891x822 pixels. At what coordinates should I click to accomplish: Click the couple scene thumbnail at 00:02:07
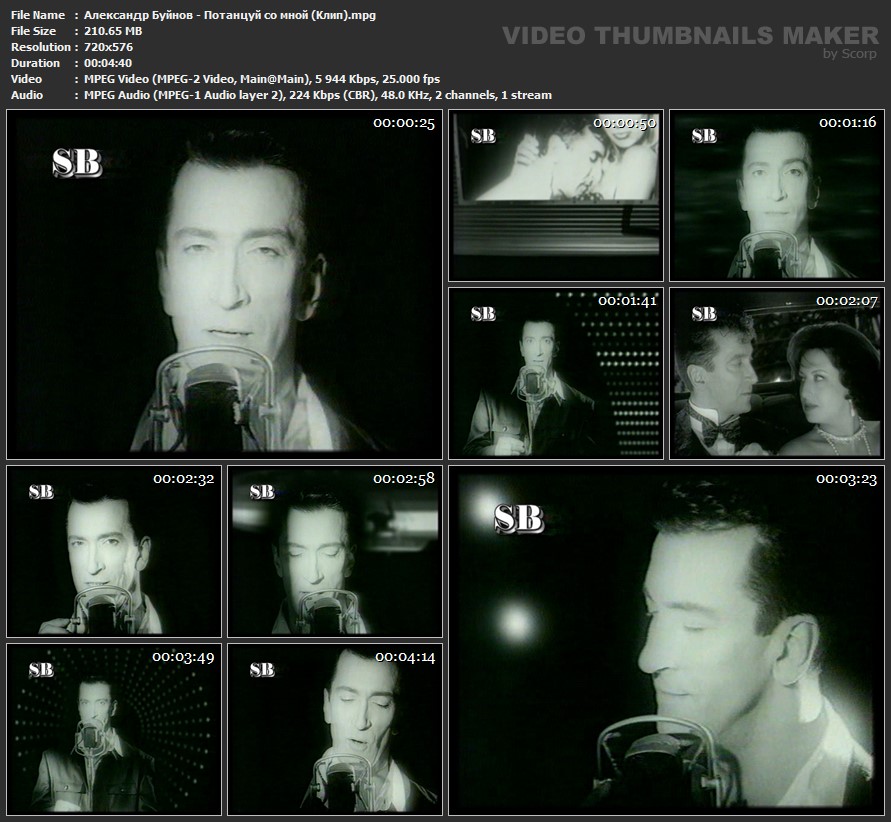coord(777,373)
